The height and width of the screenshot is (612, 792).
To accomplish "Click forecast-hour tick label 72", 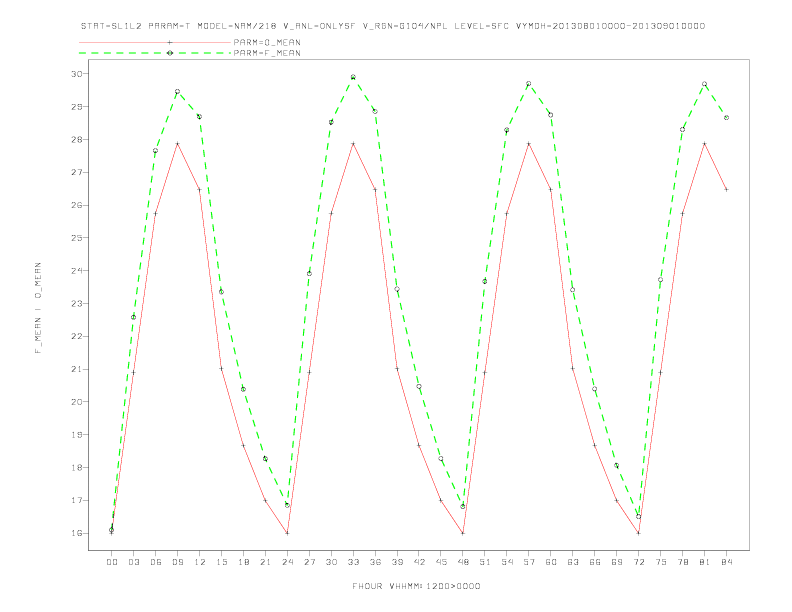I will click(638, 562).
